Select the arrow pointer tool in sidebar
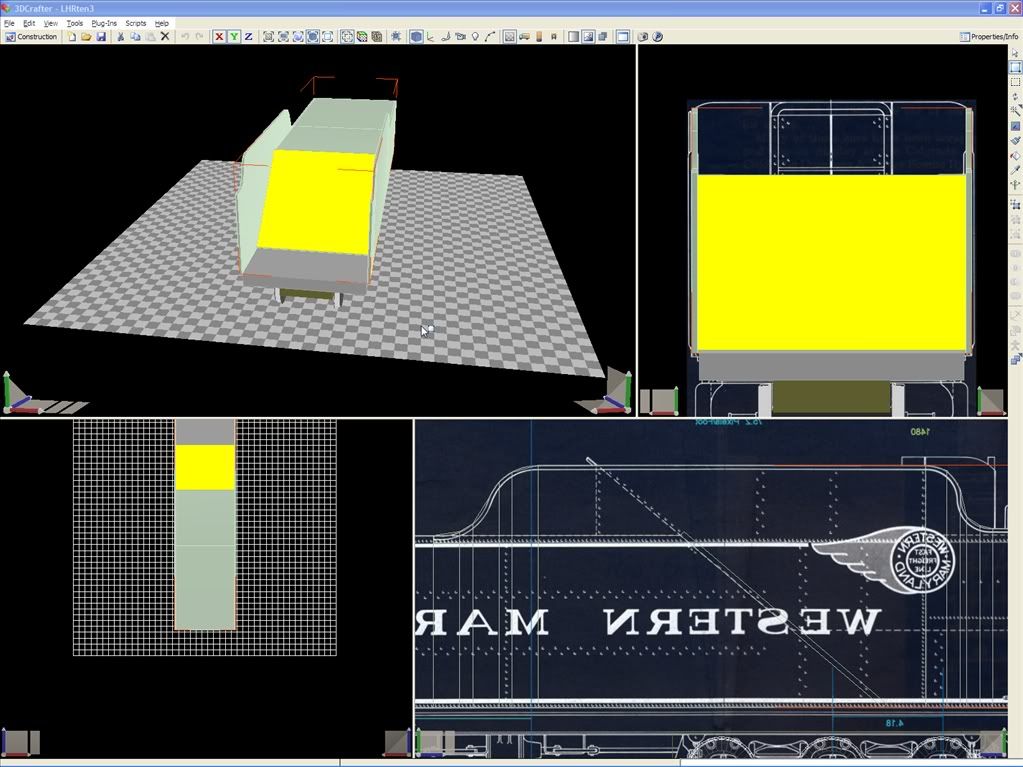The height and width of the screenshot is (767, 1023). click(x=1015, y=52)
